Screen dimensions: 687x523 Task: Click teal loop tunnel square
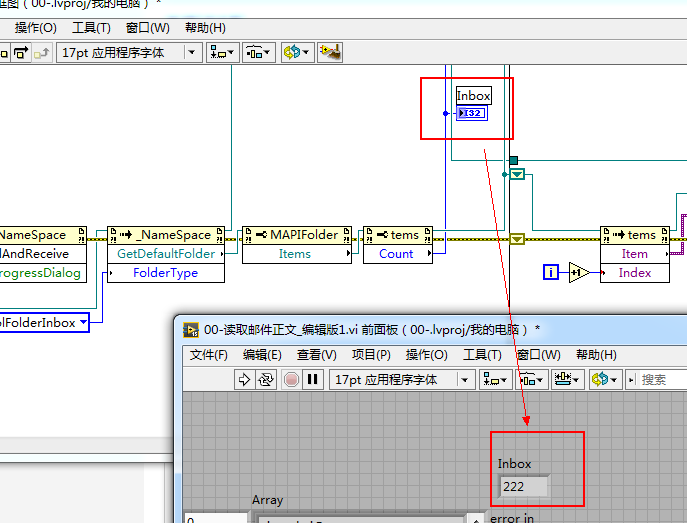pos(513,160)
